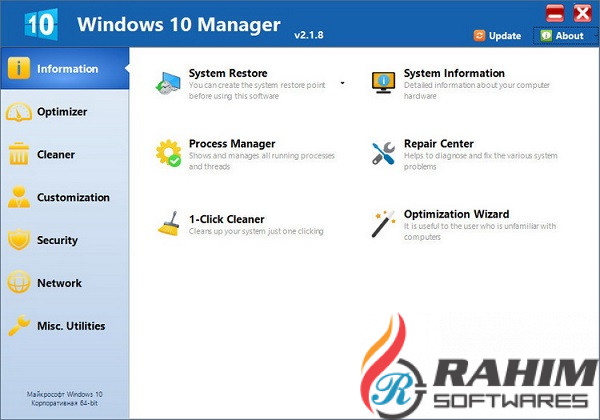Click the Optimizer gauge icon
Screen dimensions: 600x420
tap(18, 112)
